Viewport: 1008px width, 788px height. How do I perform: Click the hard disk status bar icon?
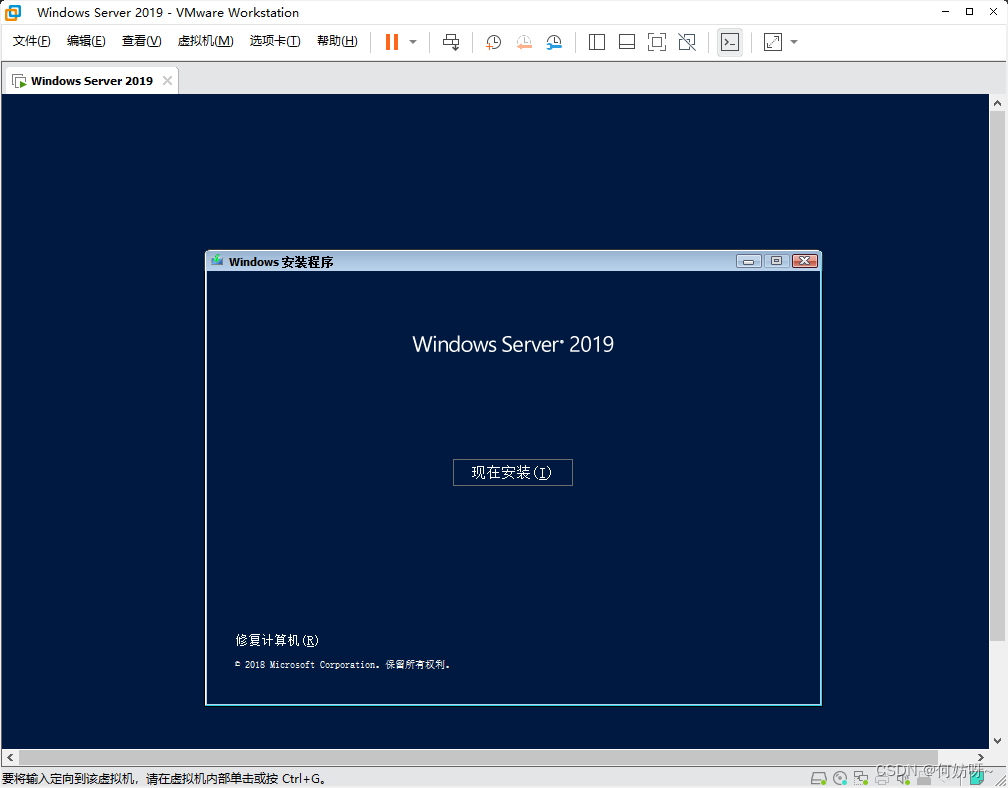tap(818, 779)
